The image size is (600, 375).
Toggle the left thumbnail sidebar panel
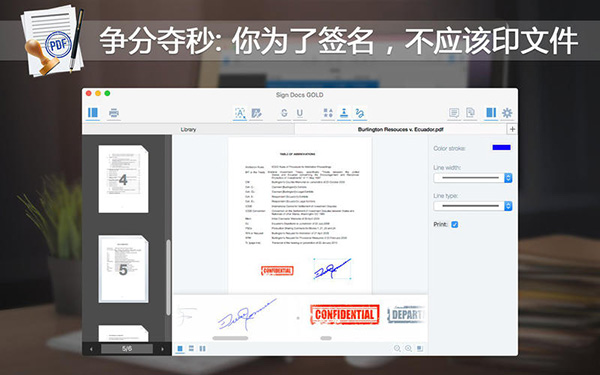[93, 113]
